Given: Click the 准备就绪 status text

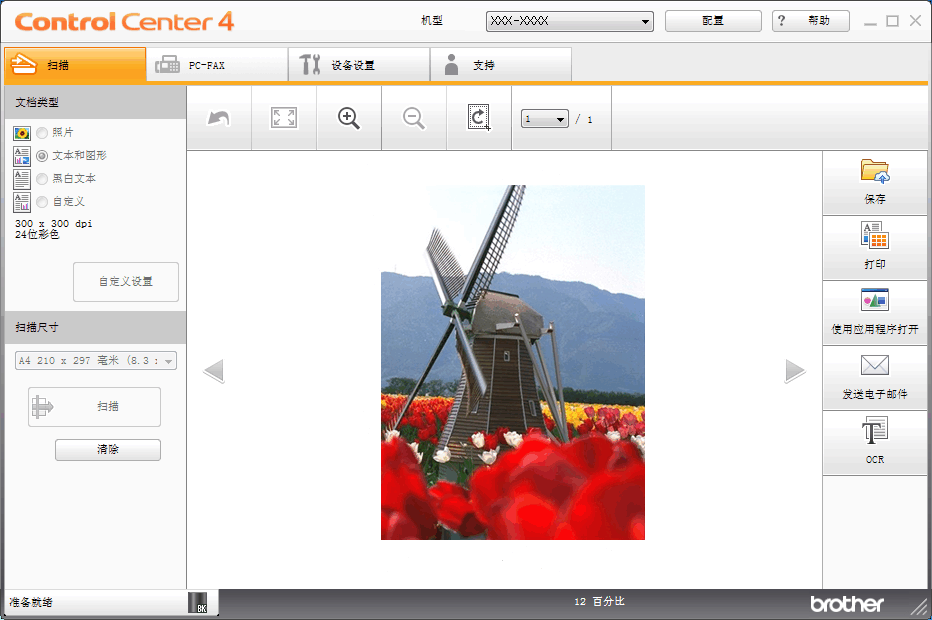Looking at the screenshot, I should tap(31, 602).
